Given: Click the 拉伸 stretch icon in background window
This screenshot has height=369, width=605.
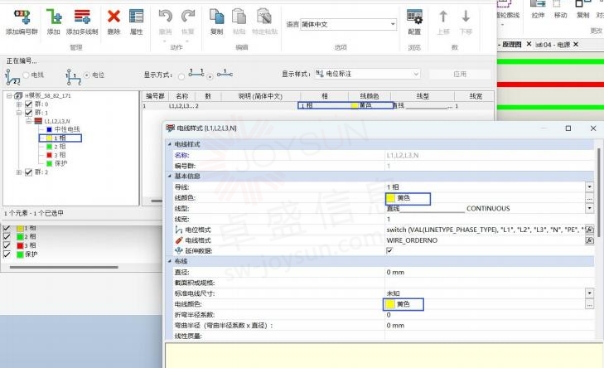Looking at the screenshot, I should (x=537, y=4).
